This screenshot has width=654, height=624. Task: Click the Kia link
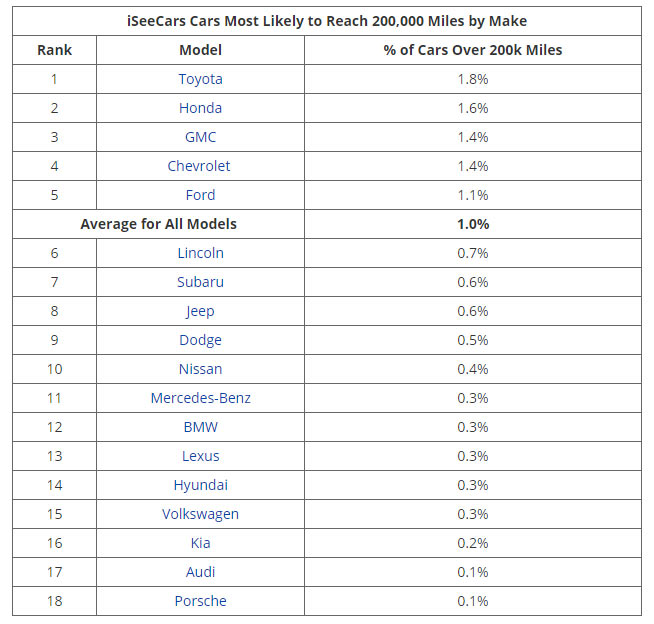point(200,543)
